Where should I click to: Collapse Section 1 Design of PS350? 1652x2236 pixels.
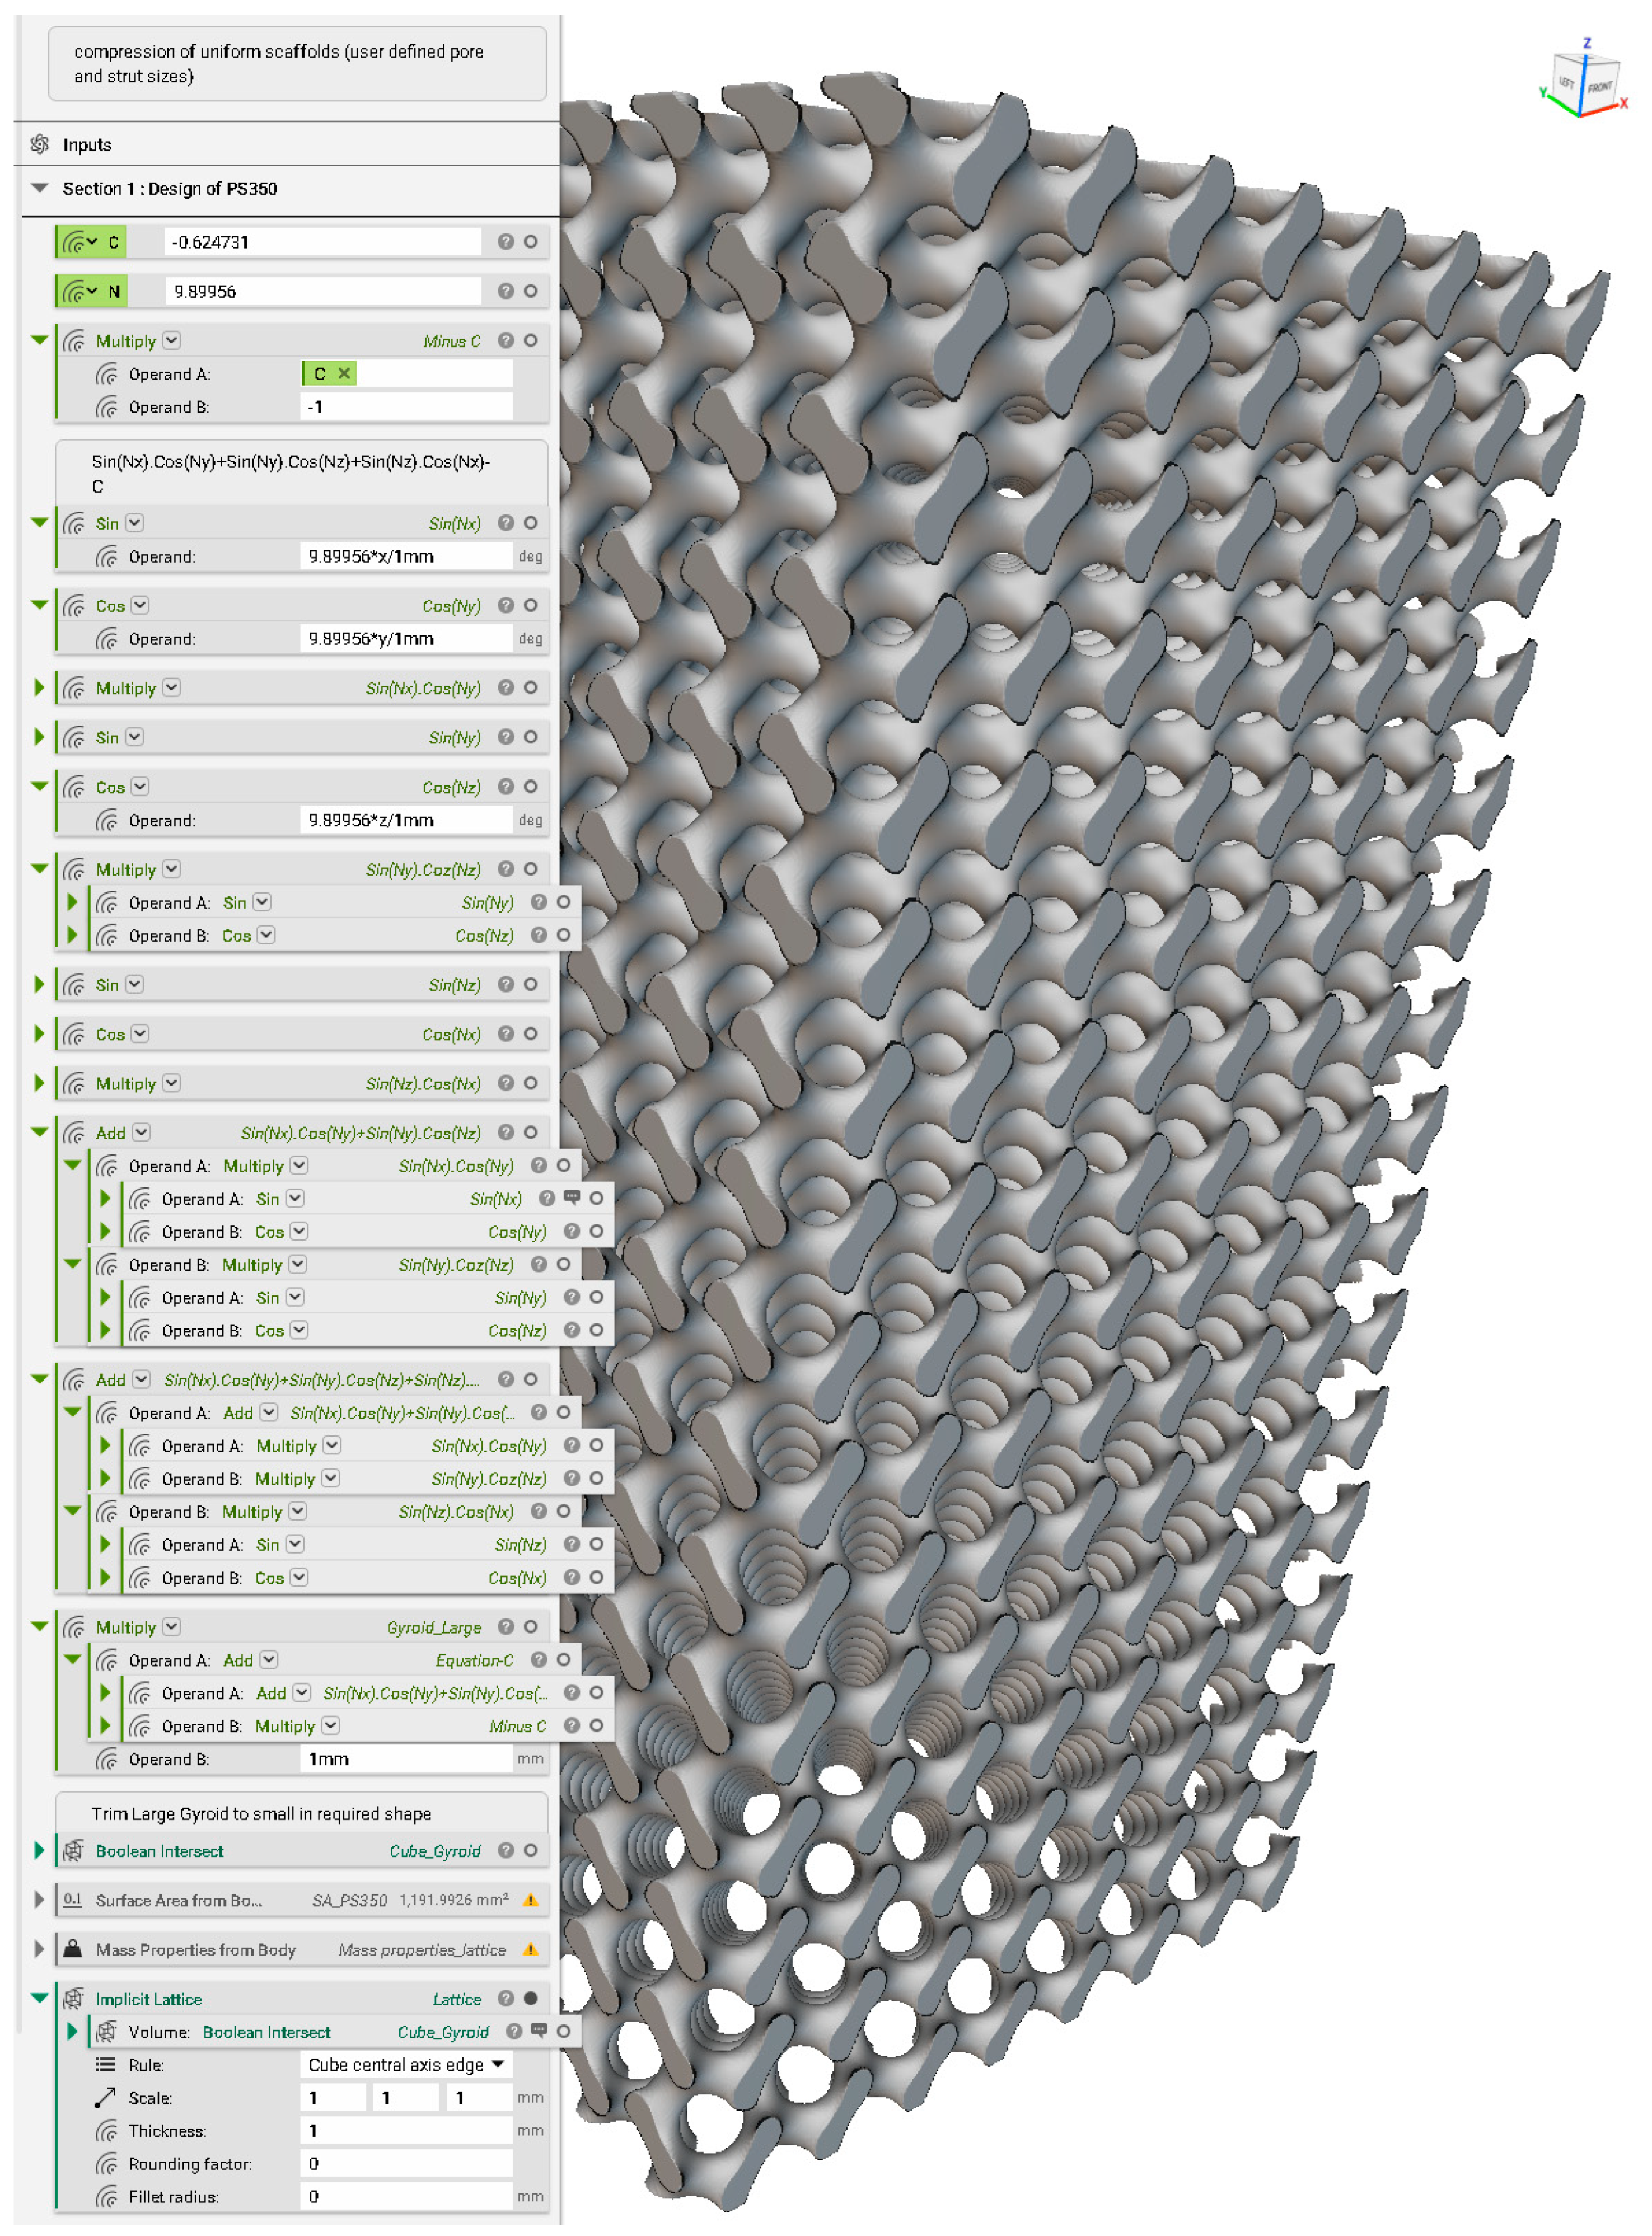pyautogui.click(x=40, y=187)
